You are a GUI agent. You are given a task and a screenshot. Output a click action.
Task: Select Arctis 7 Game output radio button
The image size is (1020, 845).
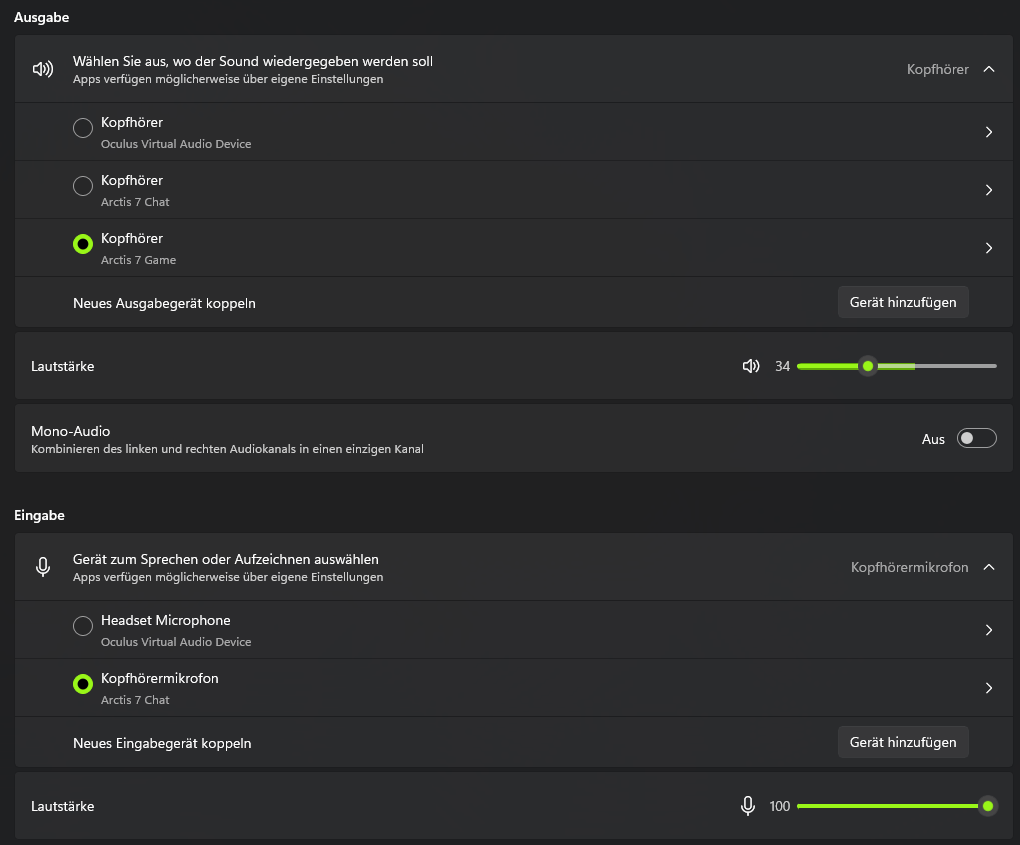pos(83,244)
